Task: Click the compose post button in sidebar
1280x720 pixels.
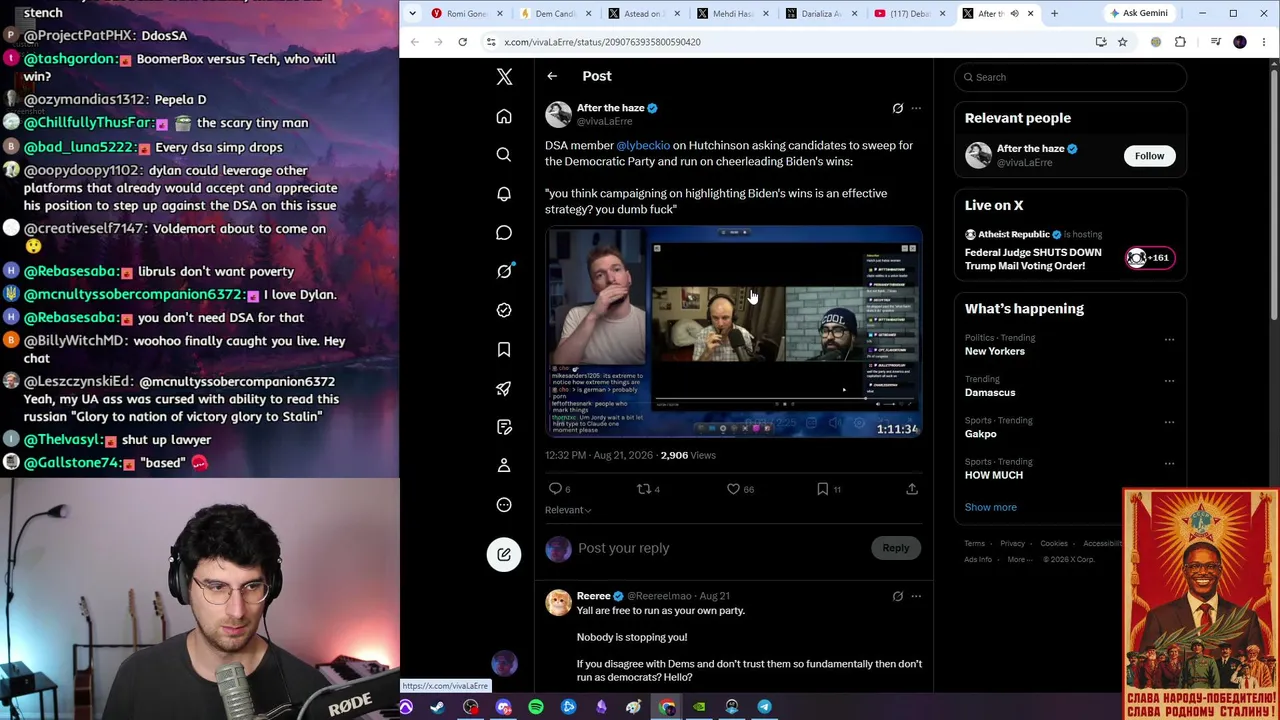Action: (x=504, y=555)
